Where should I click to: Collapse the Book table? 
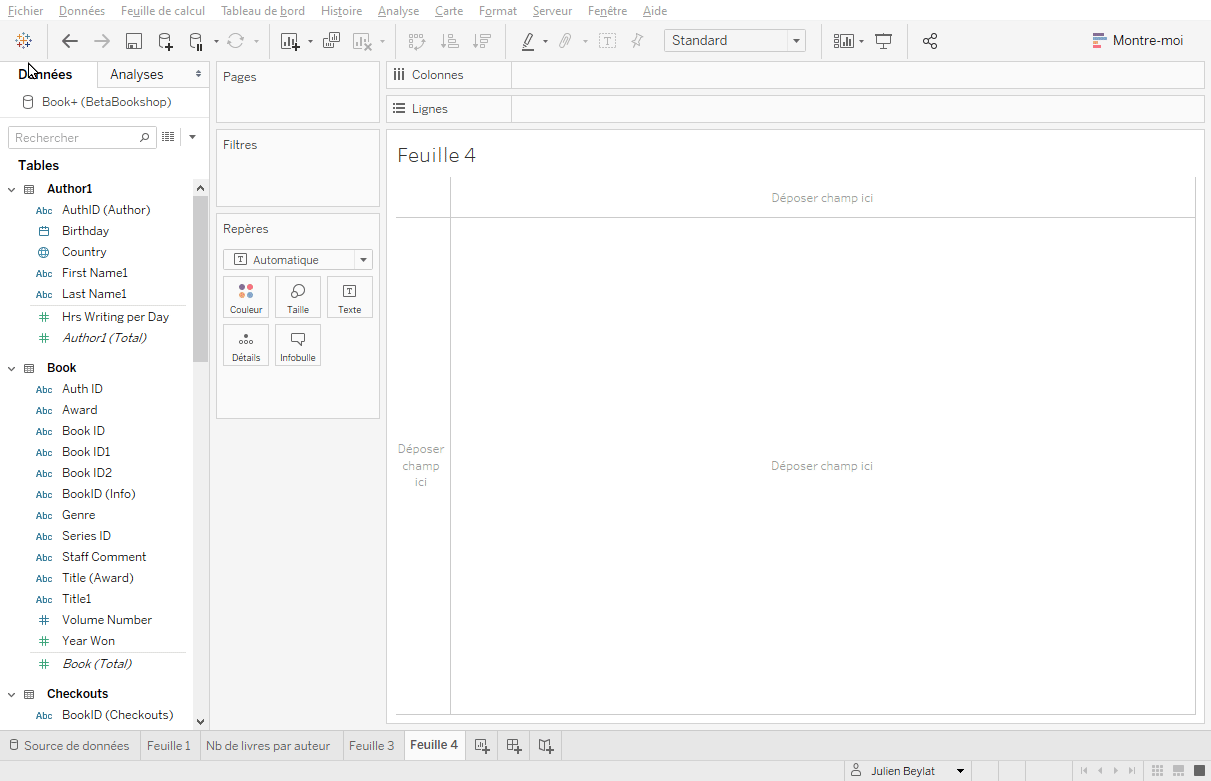(12, 368)
